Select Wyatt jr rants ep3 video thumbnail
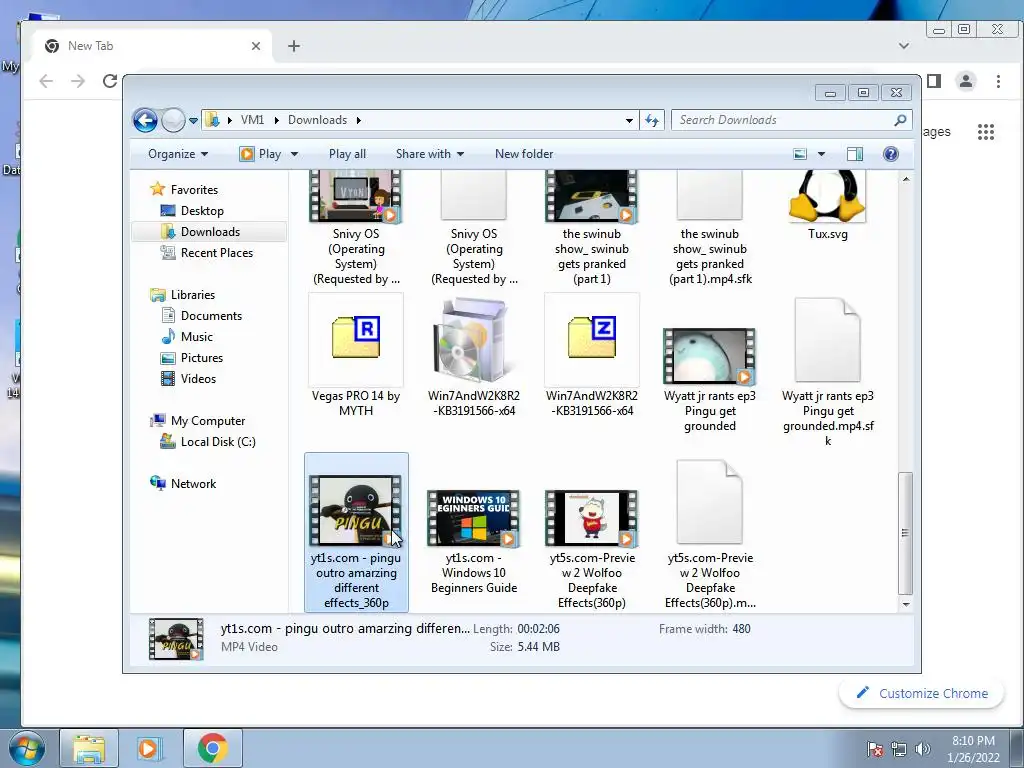 [x=709, y=357]
